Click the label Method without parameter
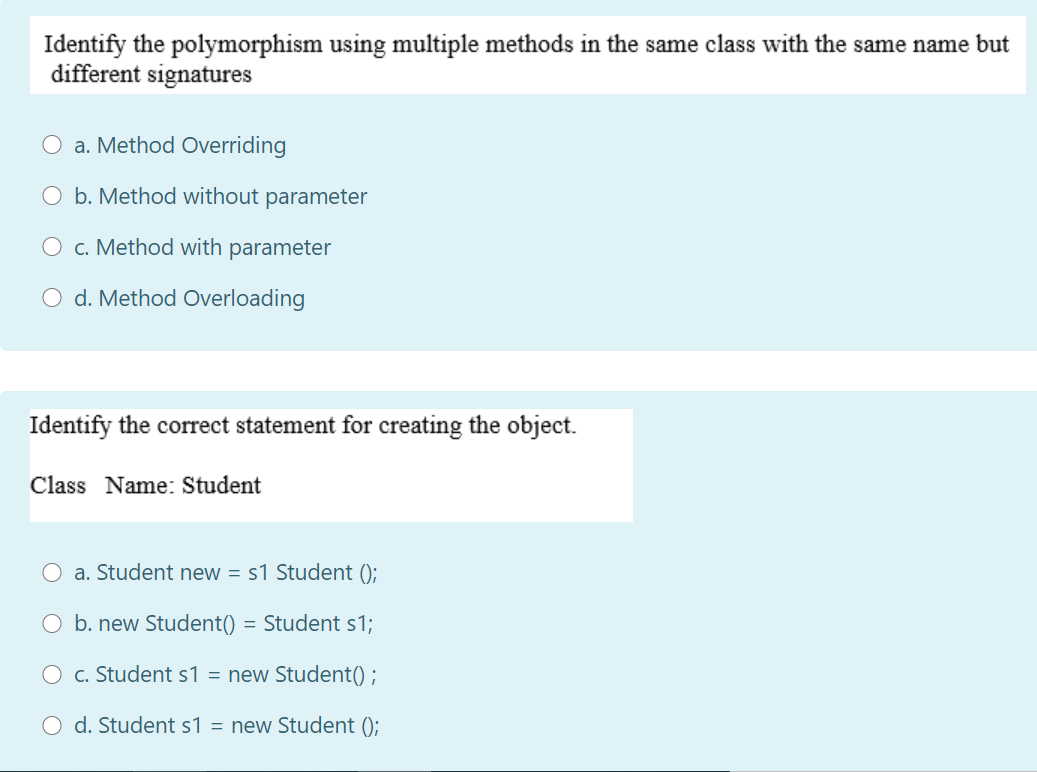 (x=220, y=196)
